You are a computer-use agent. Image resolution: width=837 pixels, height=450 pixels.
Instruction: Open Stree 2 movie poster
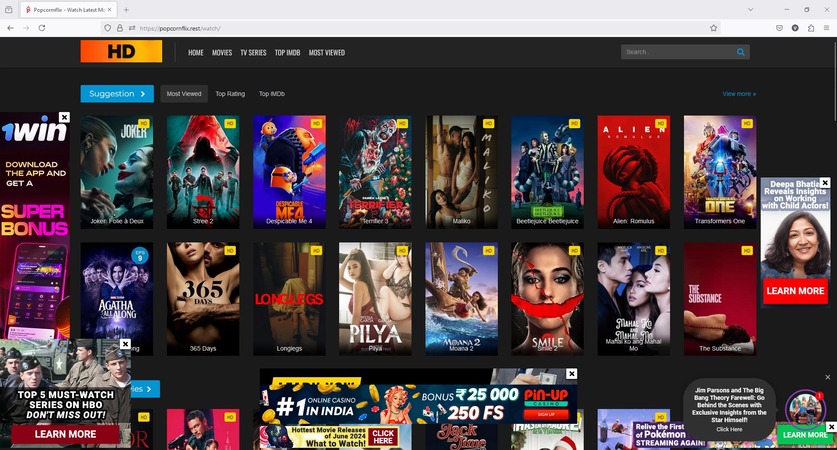(203, 172)
